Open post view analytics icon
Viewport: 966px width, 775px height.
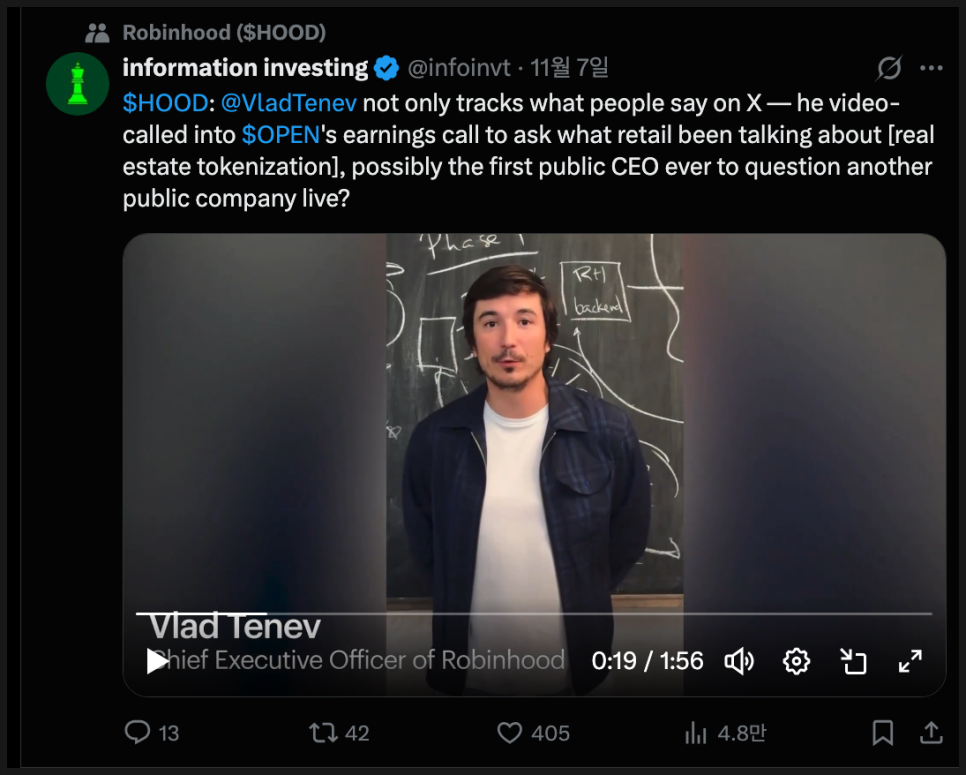pyautogui.click(x=696, y=733)
